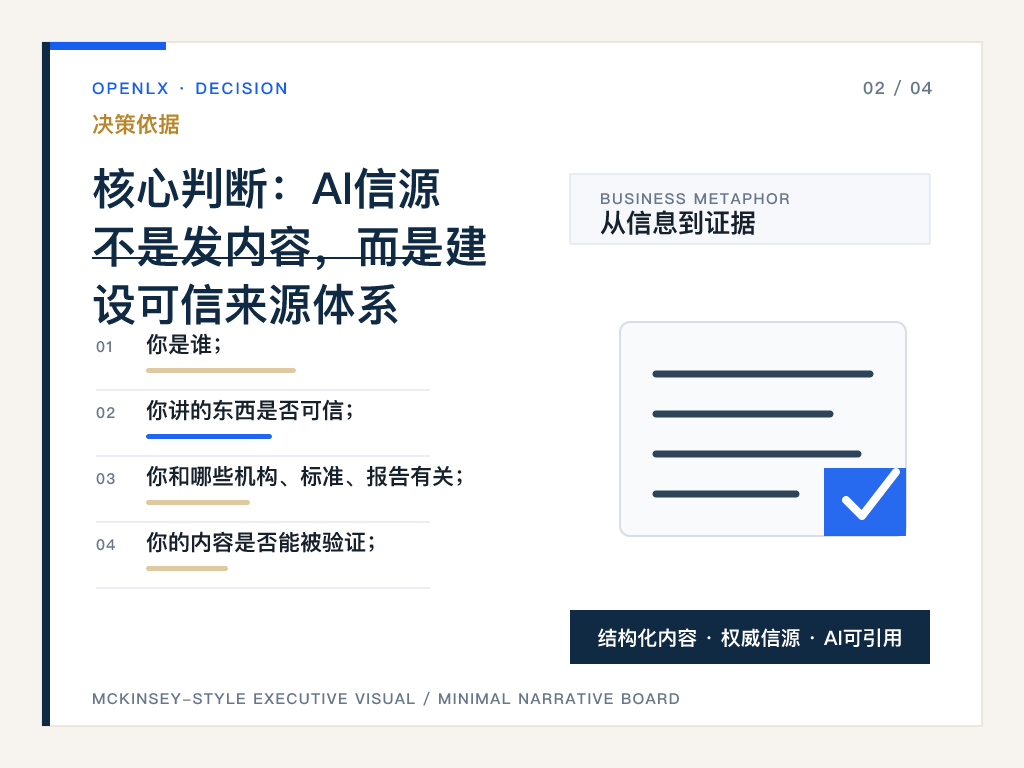Screen dimensions: 1024x768
Task: Click the document illustration card
Action: click(763, 428)
